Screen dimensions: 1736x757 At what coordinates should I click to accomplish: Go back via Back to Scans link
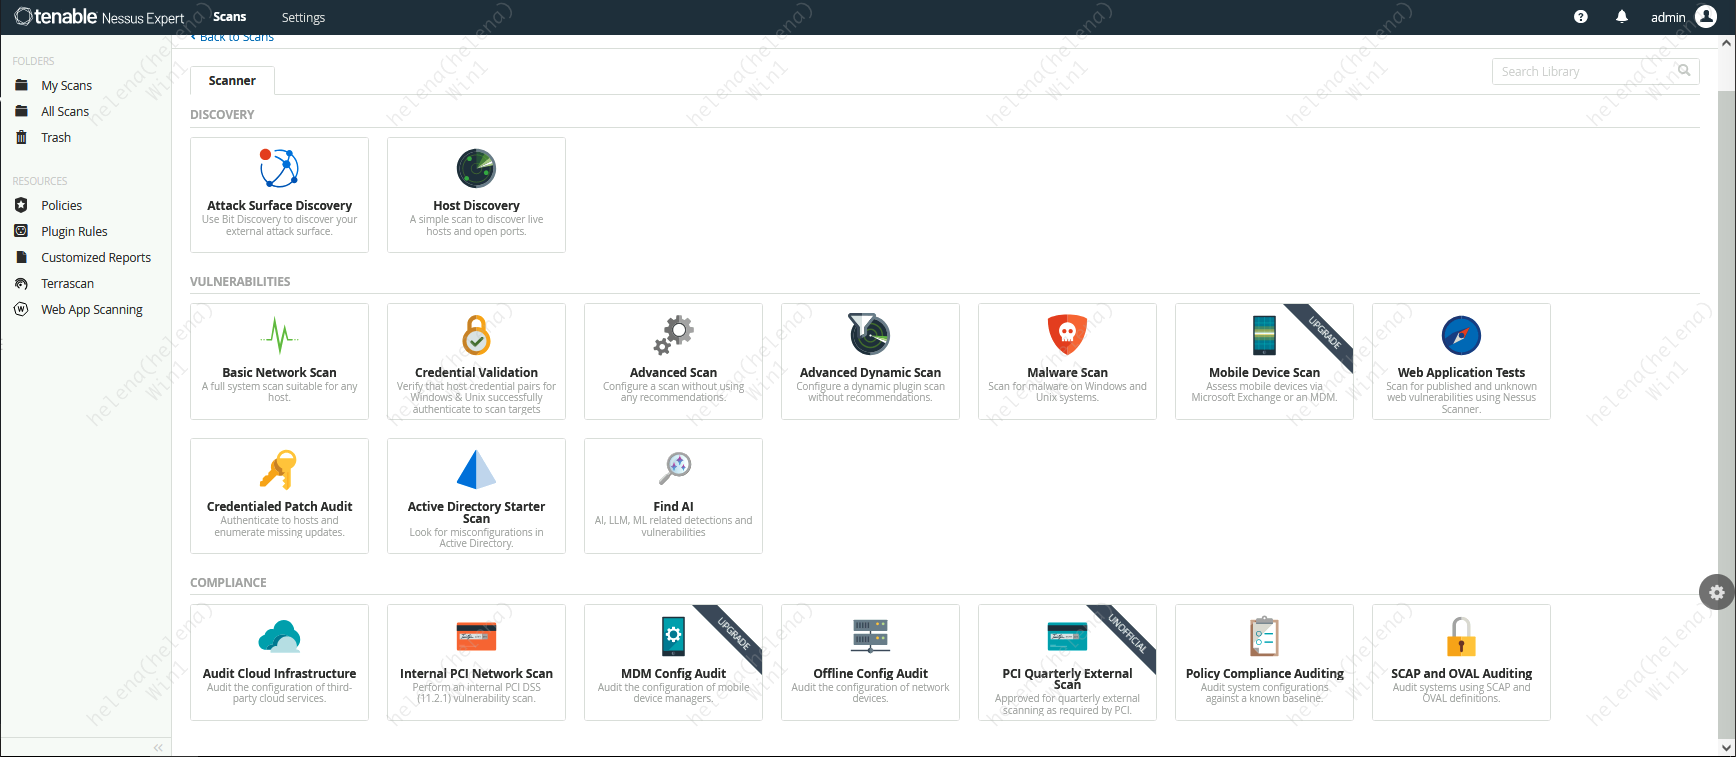coord(236,38)
